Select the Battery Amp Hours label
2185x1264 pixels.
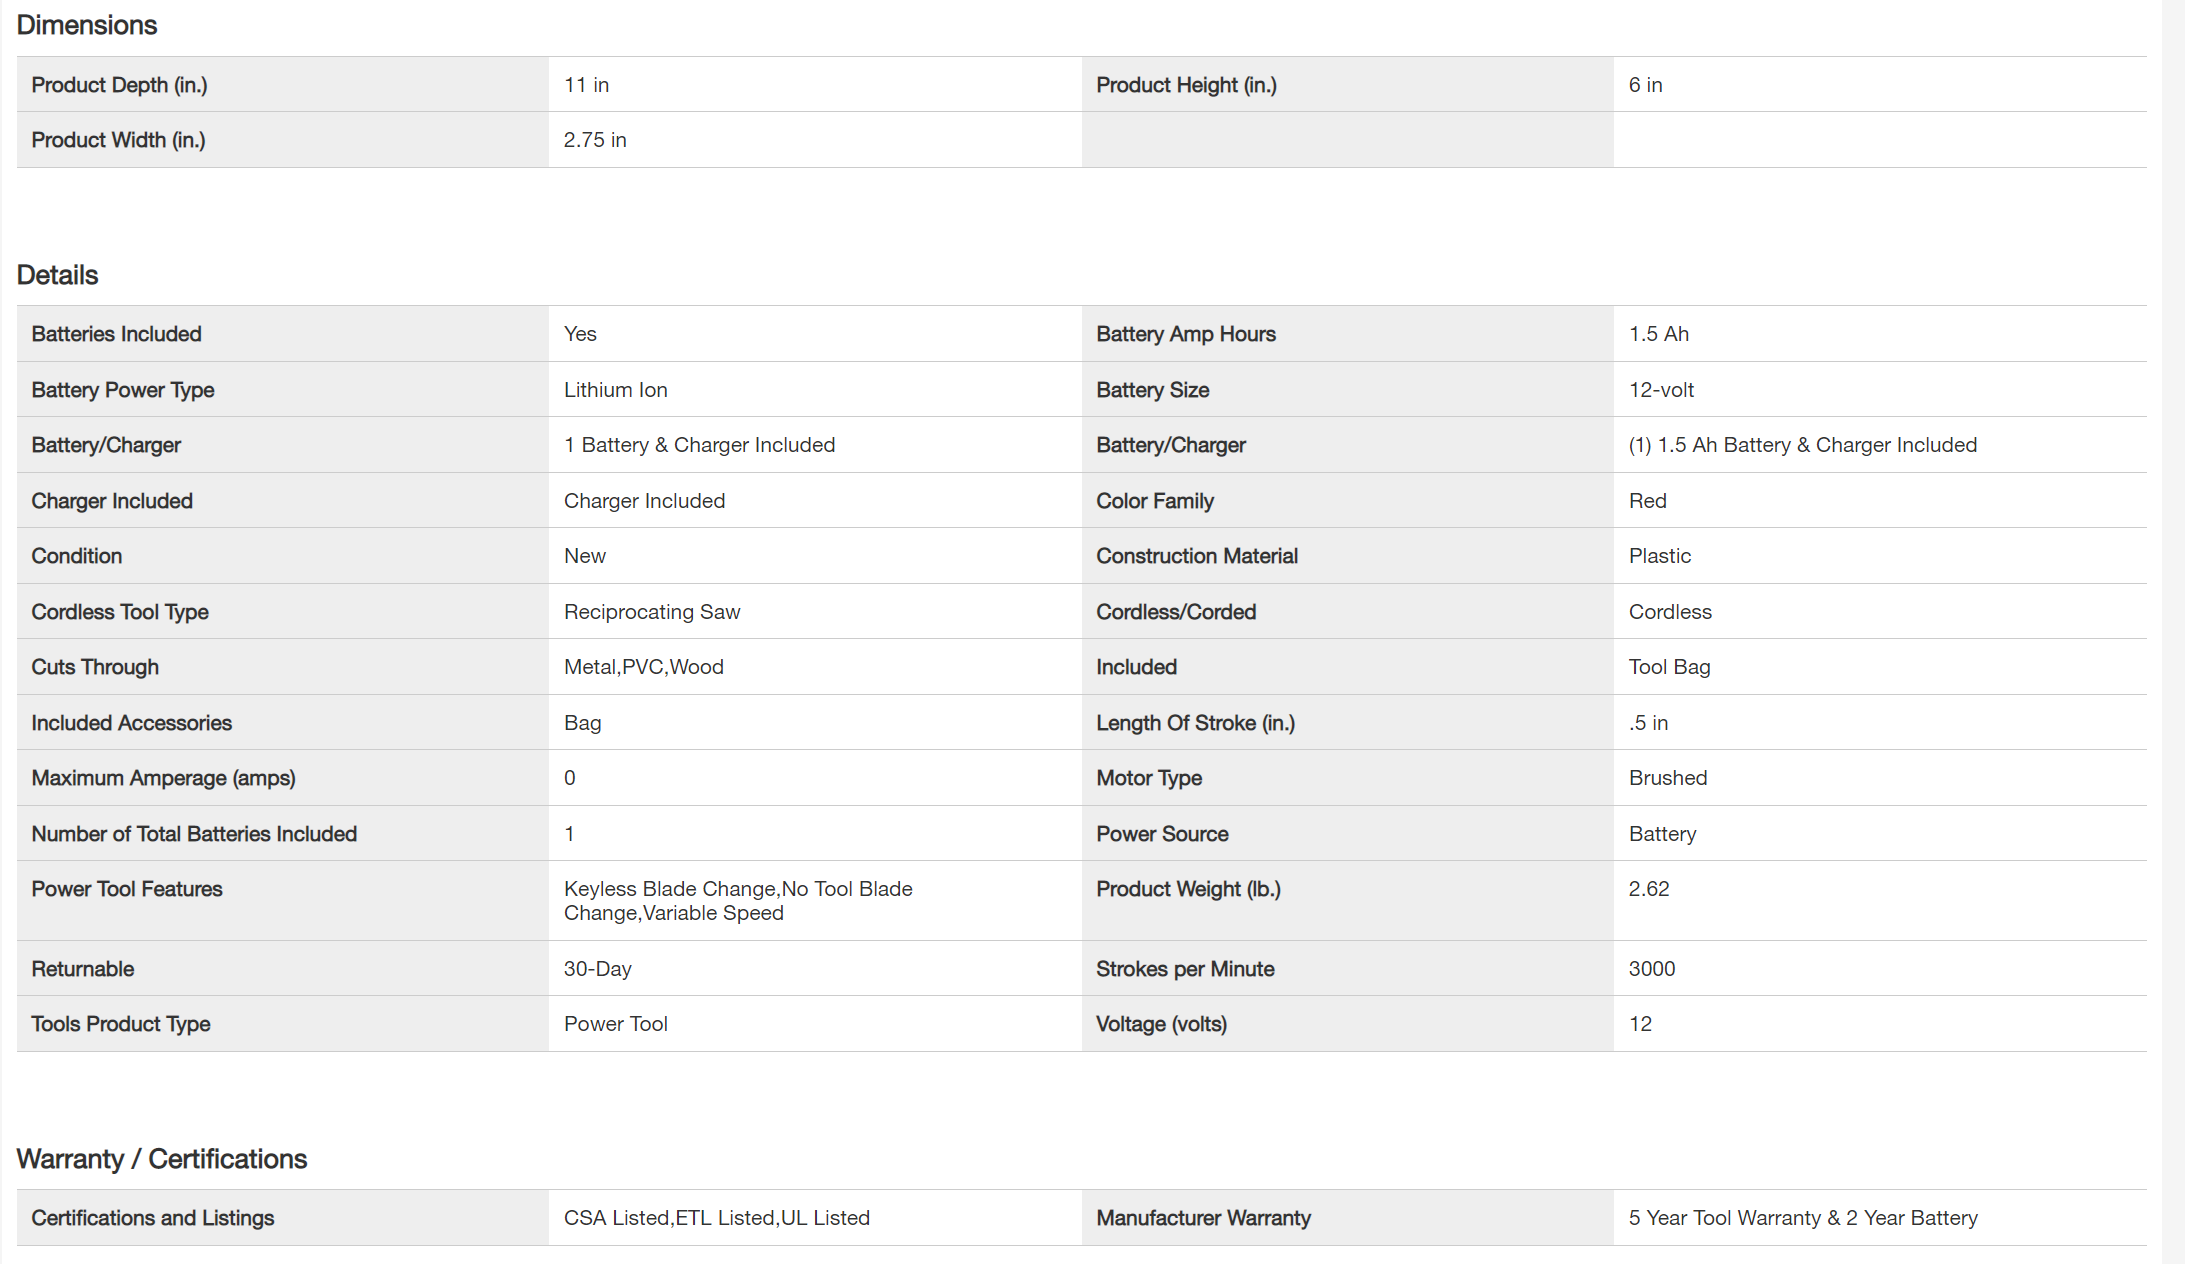[1186, 334]
